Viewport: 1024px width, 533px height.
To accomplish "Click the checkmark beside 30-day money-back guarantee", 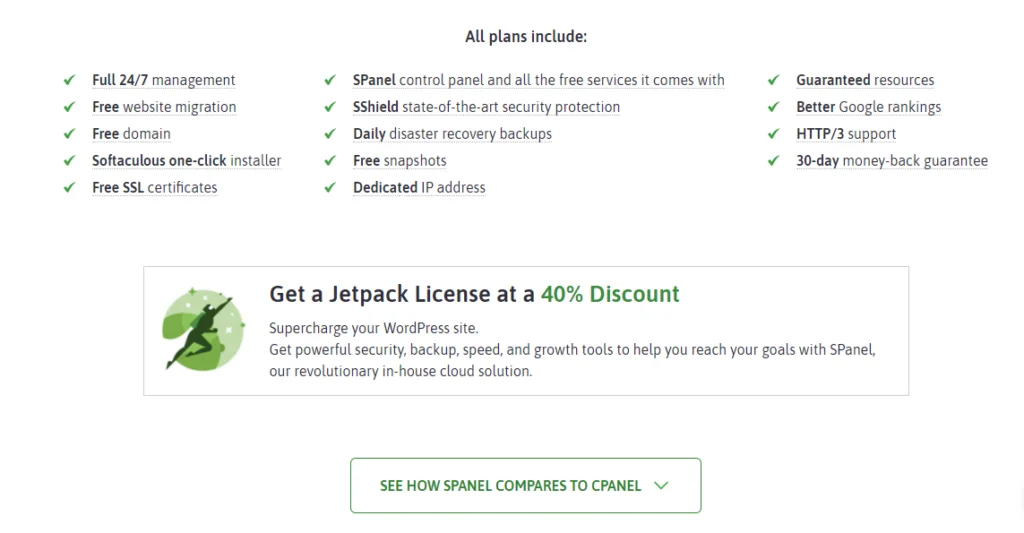I will click(774, 161).
